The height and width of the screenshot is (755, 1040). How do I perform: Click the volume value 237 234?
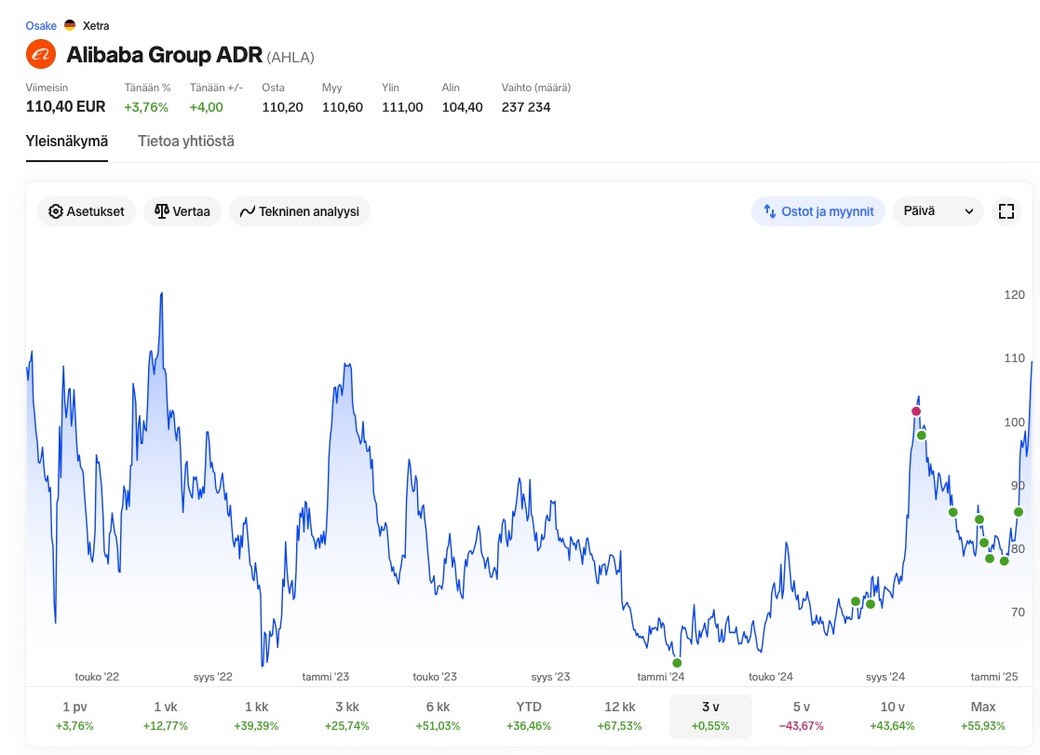pos(526,107)
